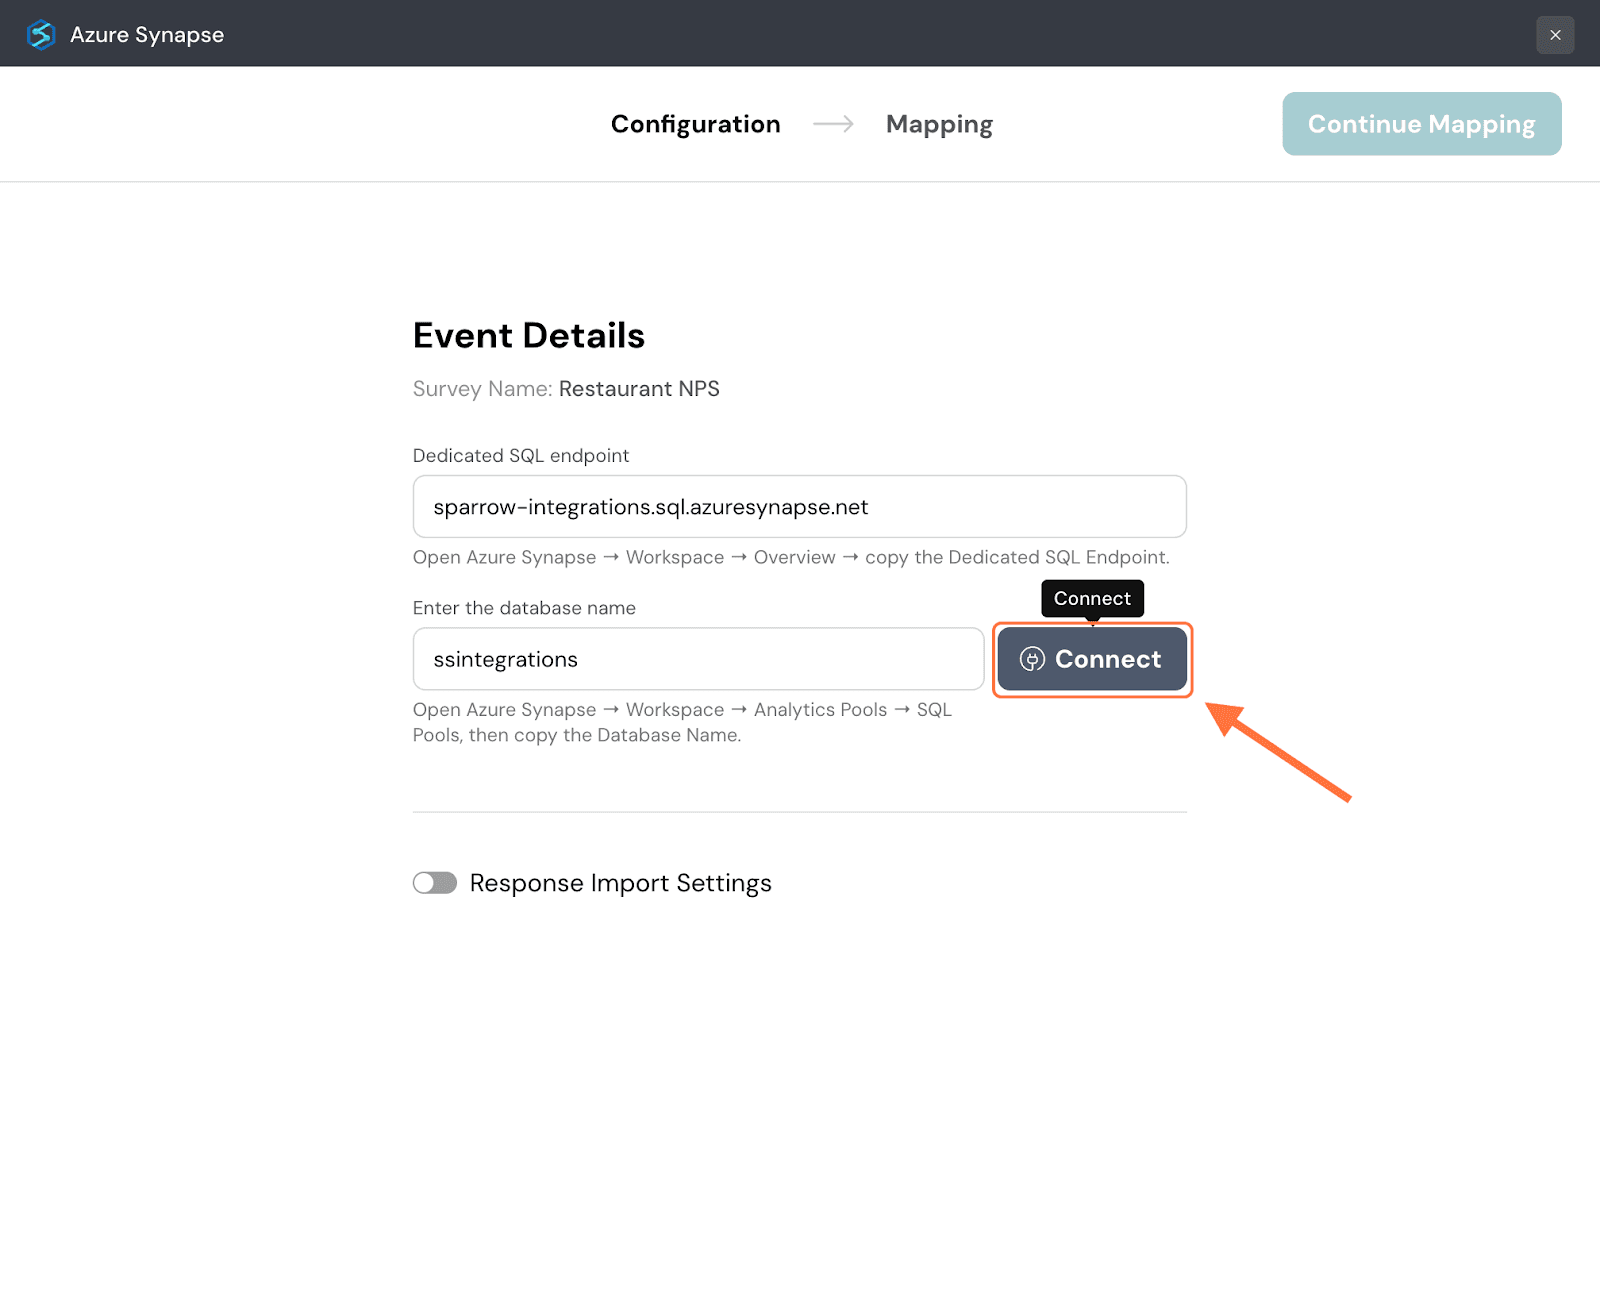Click the plug icon inside Connect button
Image resolution: width=1600 pixels, height=1305 pixels.
[x=1032, y=659]
